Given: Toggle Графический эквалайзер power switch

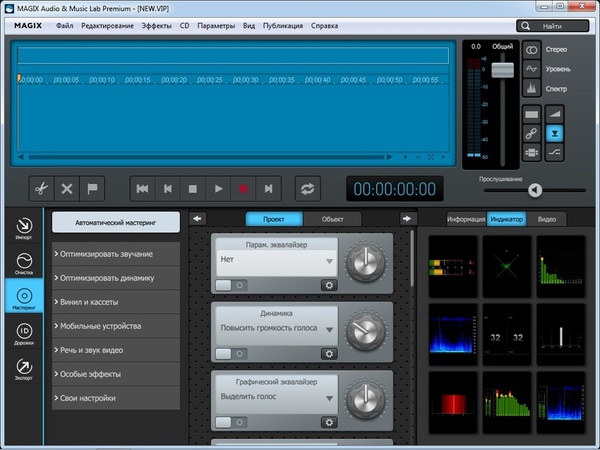Looking at the screenshot, I should (231, 422).
